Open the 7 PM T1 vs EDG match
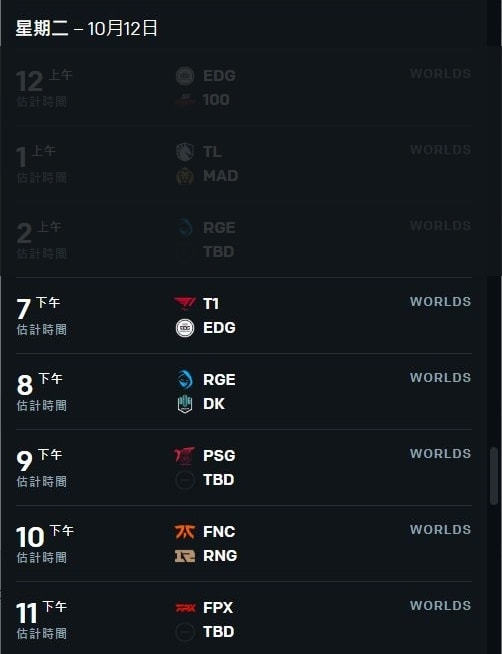 (x=244, y=315)
